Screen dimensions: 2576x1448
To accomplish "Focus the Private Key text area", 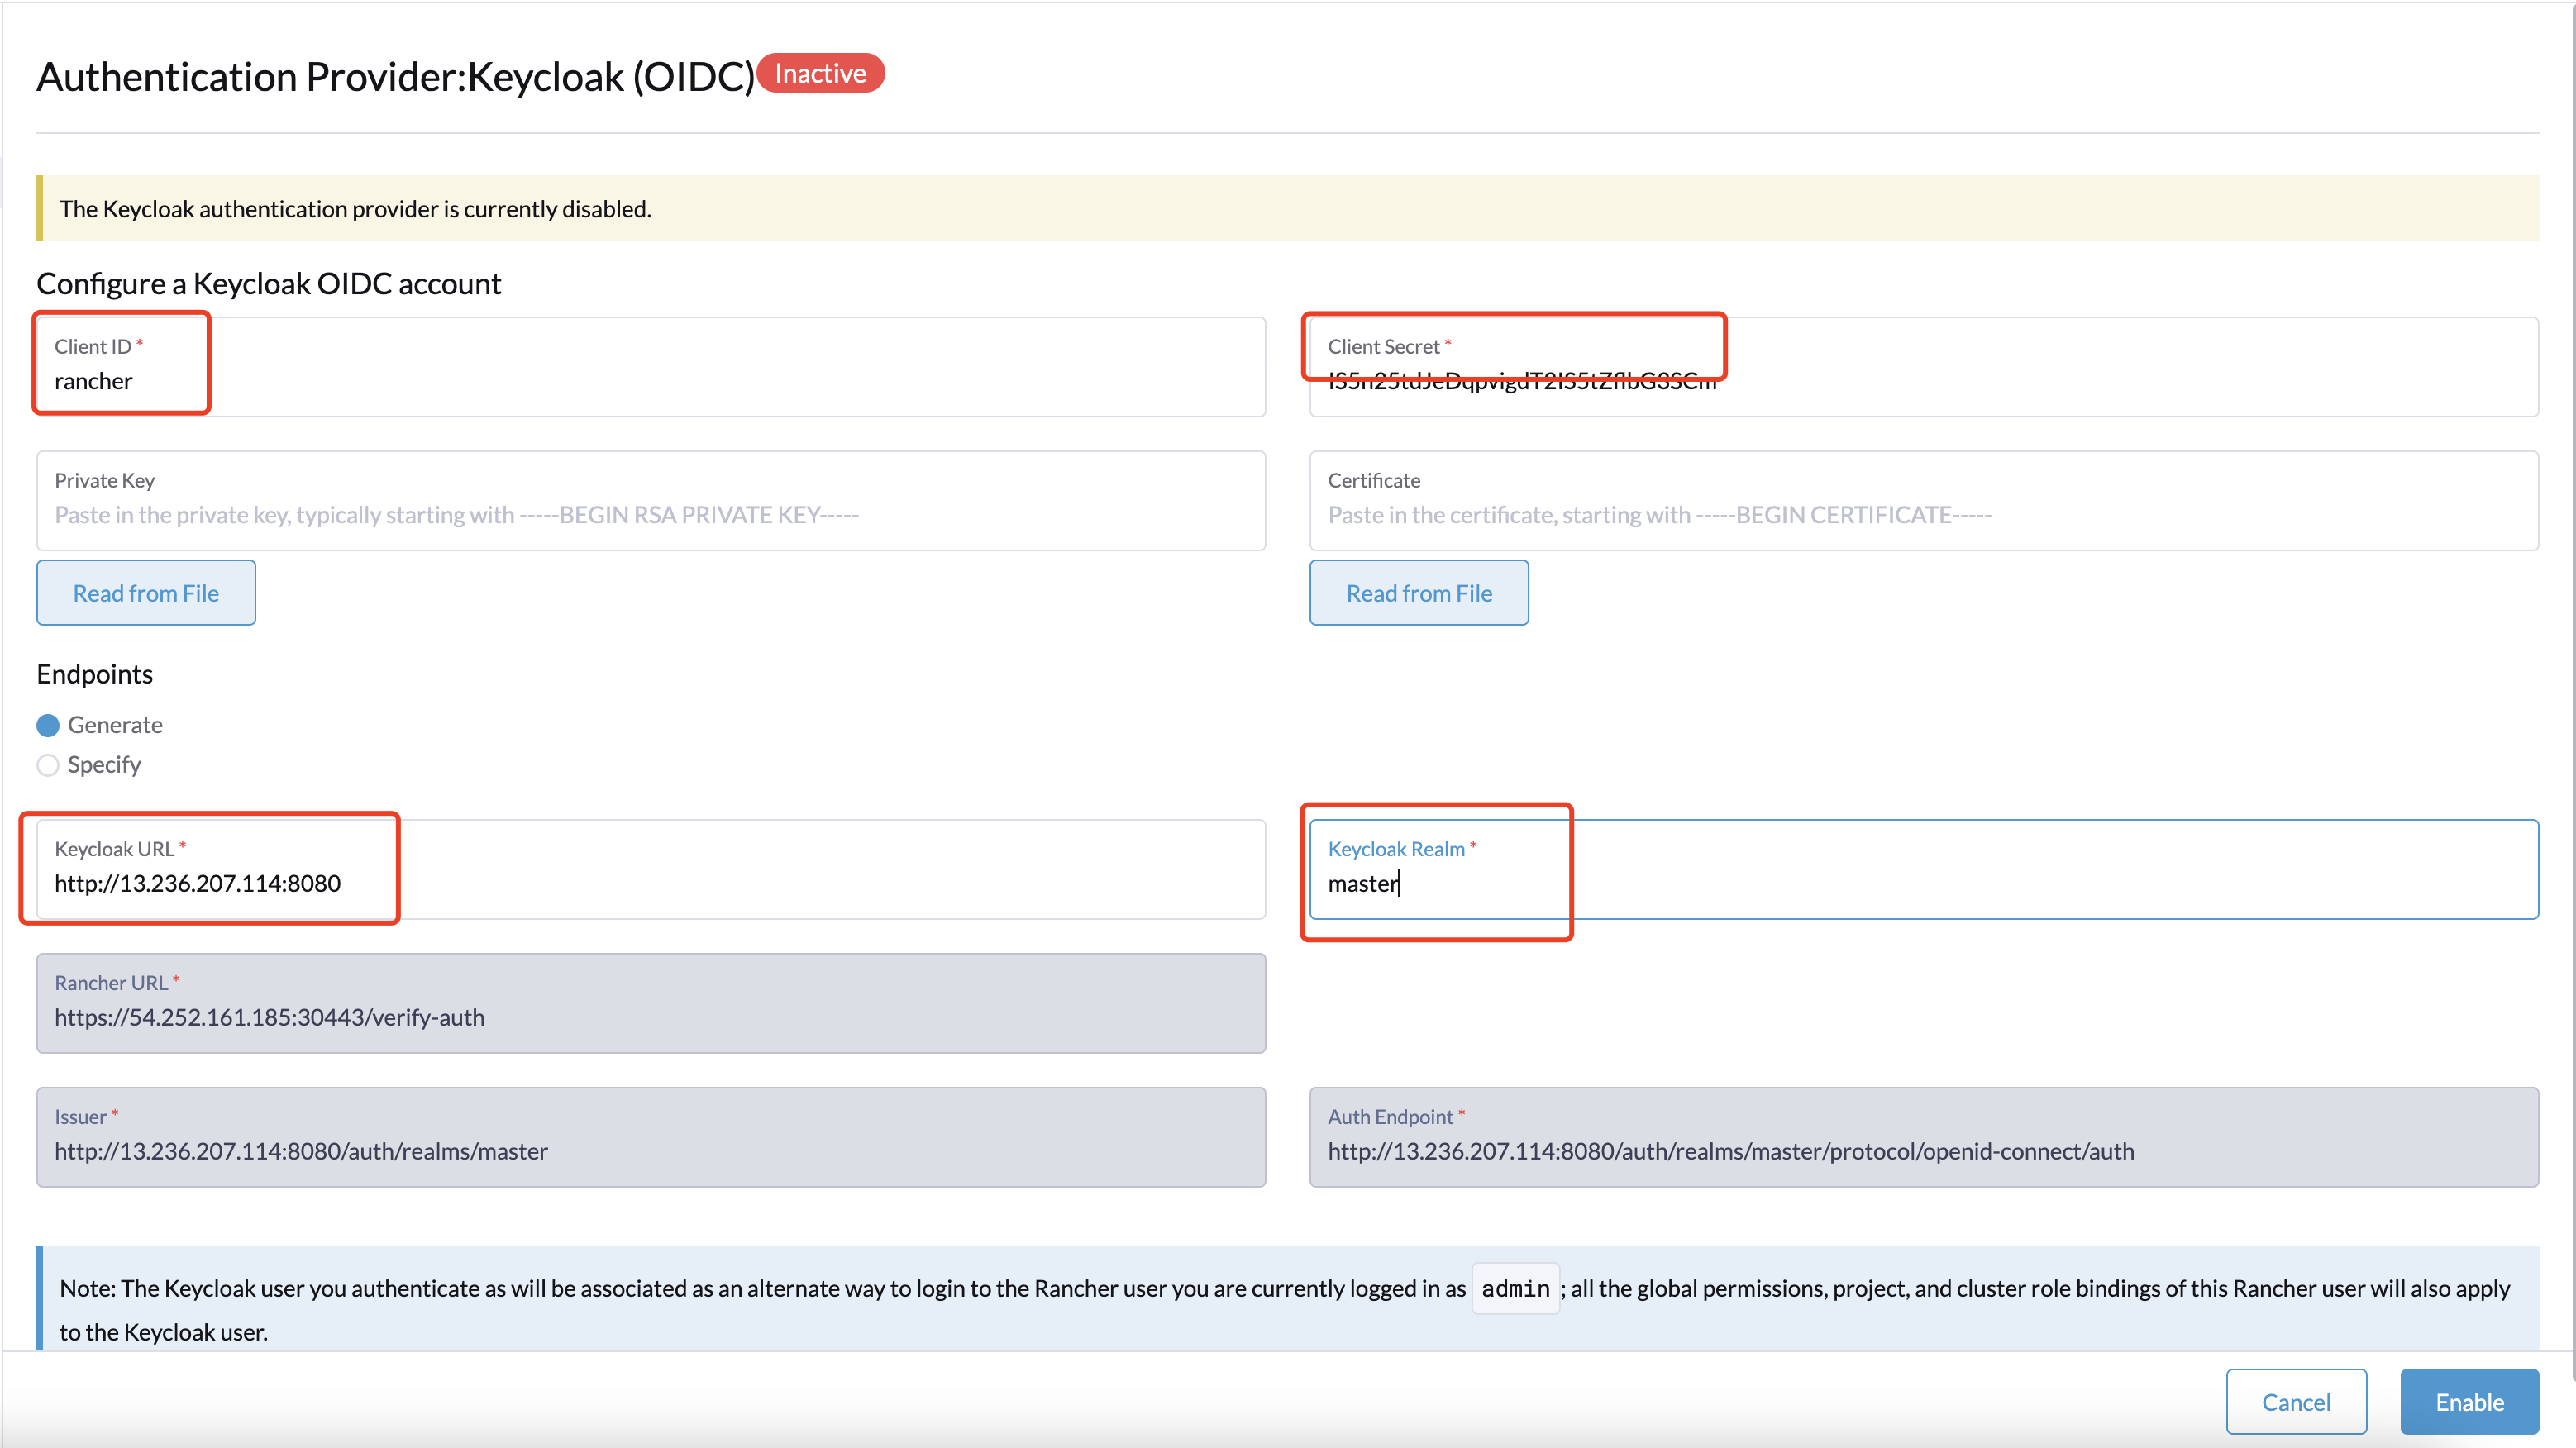I will pyautogui.click(x=651, y=501).
